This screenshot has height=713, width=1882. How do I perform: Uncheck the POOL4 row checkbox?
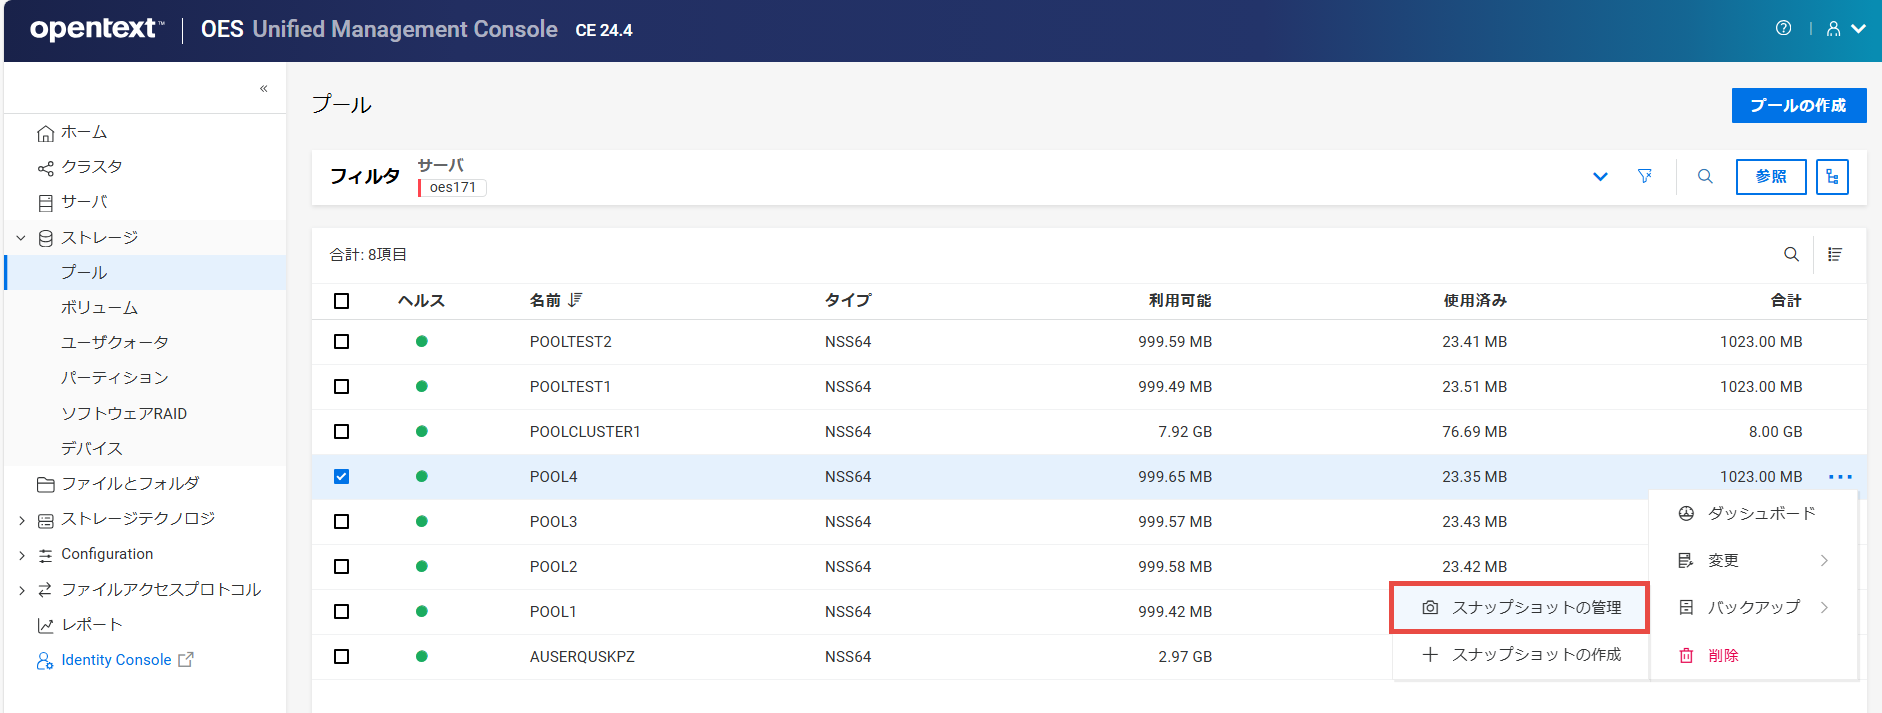pos(342,477)
